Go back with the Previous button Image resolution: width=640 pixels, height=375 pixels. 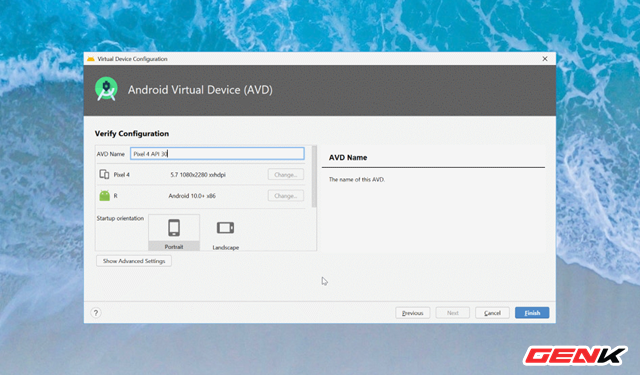click(412, 313)
